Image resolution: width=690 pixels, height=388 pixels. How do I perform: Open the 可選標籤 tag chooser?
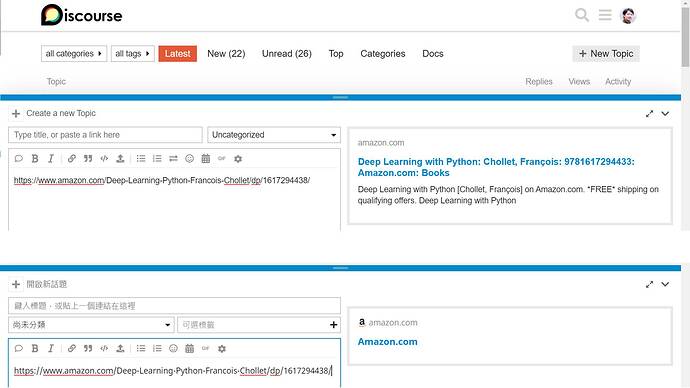(259, 325)
